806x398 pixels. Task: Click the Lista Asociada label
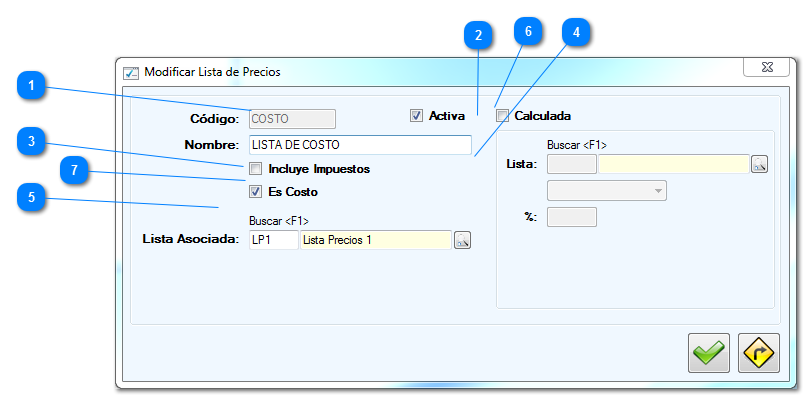point(191,239)
